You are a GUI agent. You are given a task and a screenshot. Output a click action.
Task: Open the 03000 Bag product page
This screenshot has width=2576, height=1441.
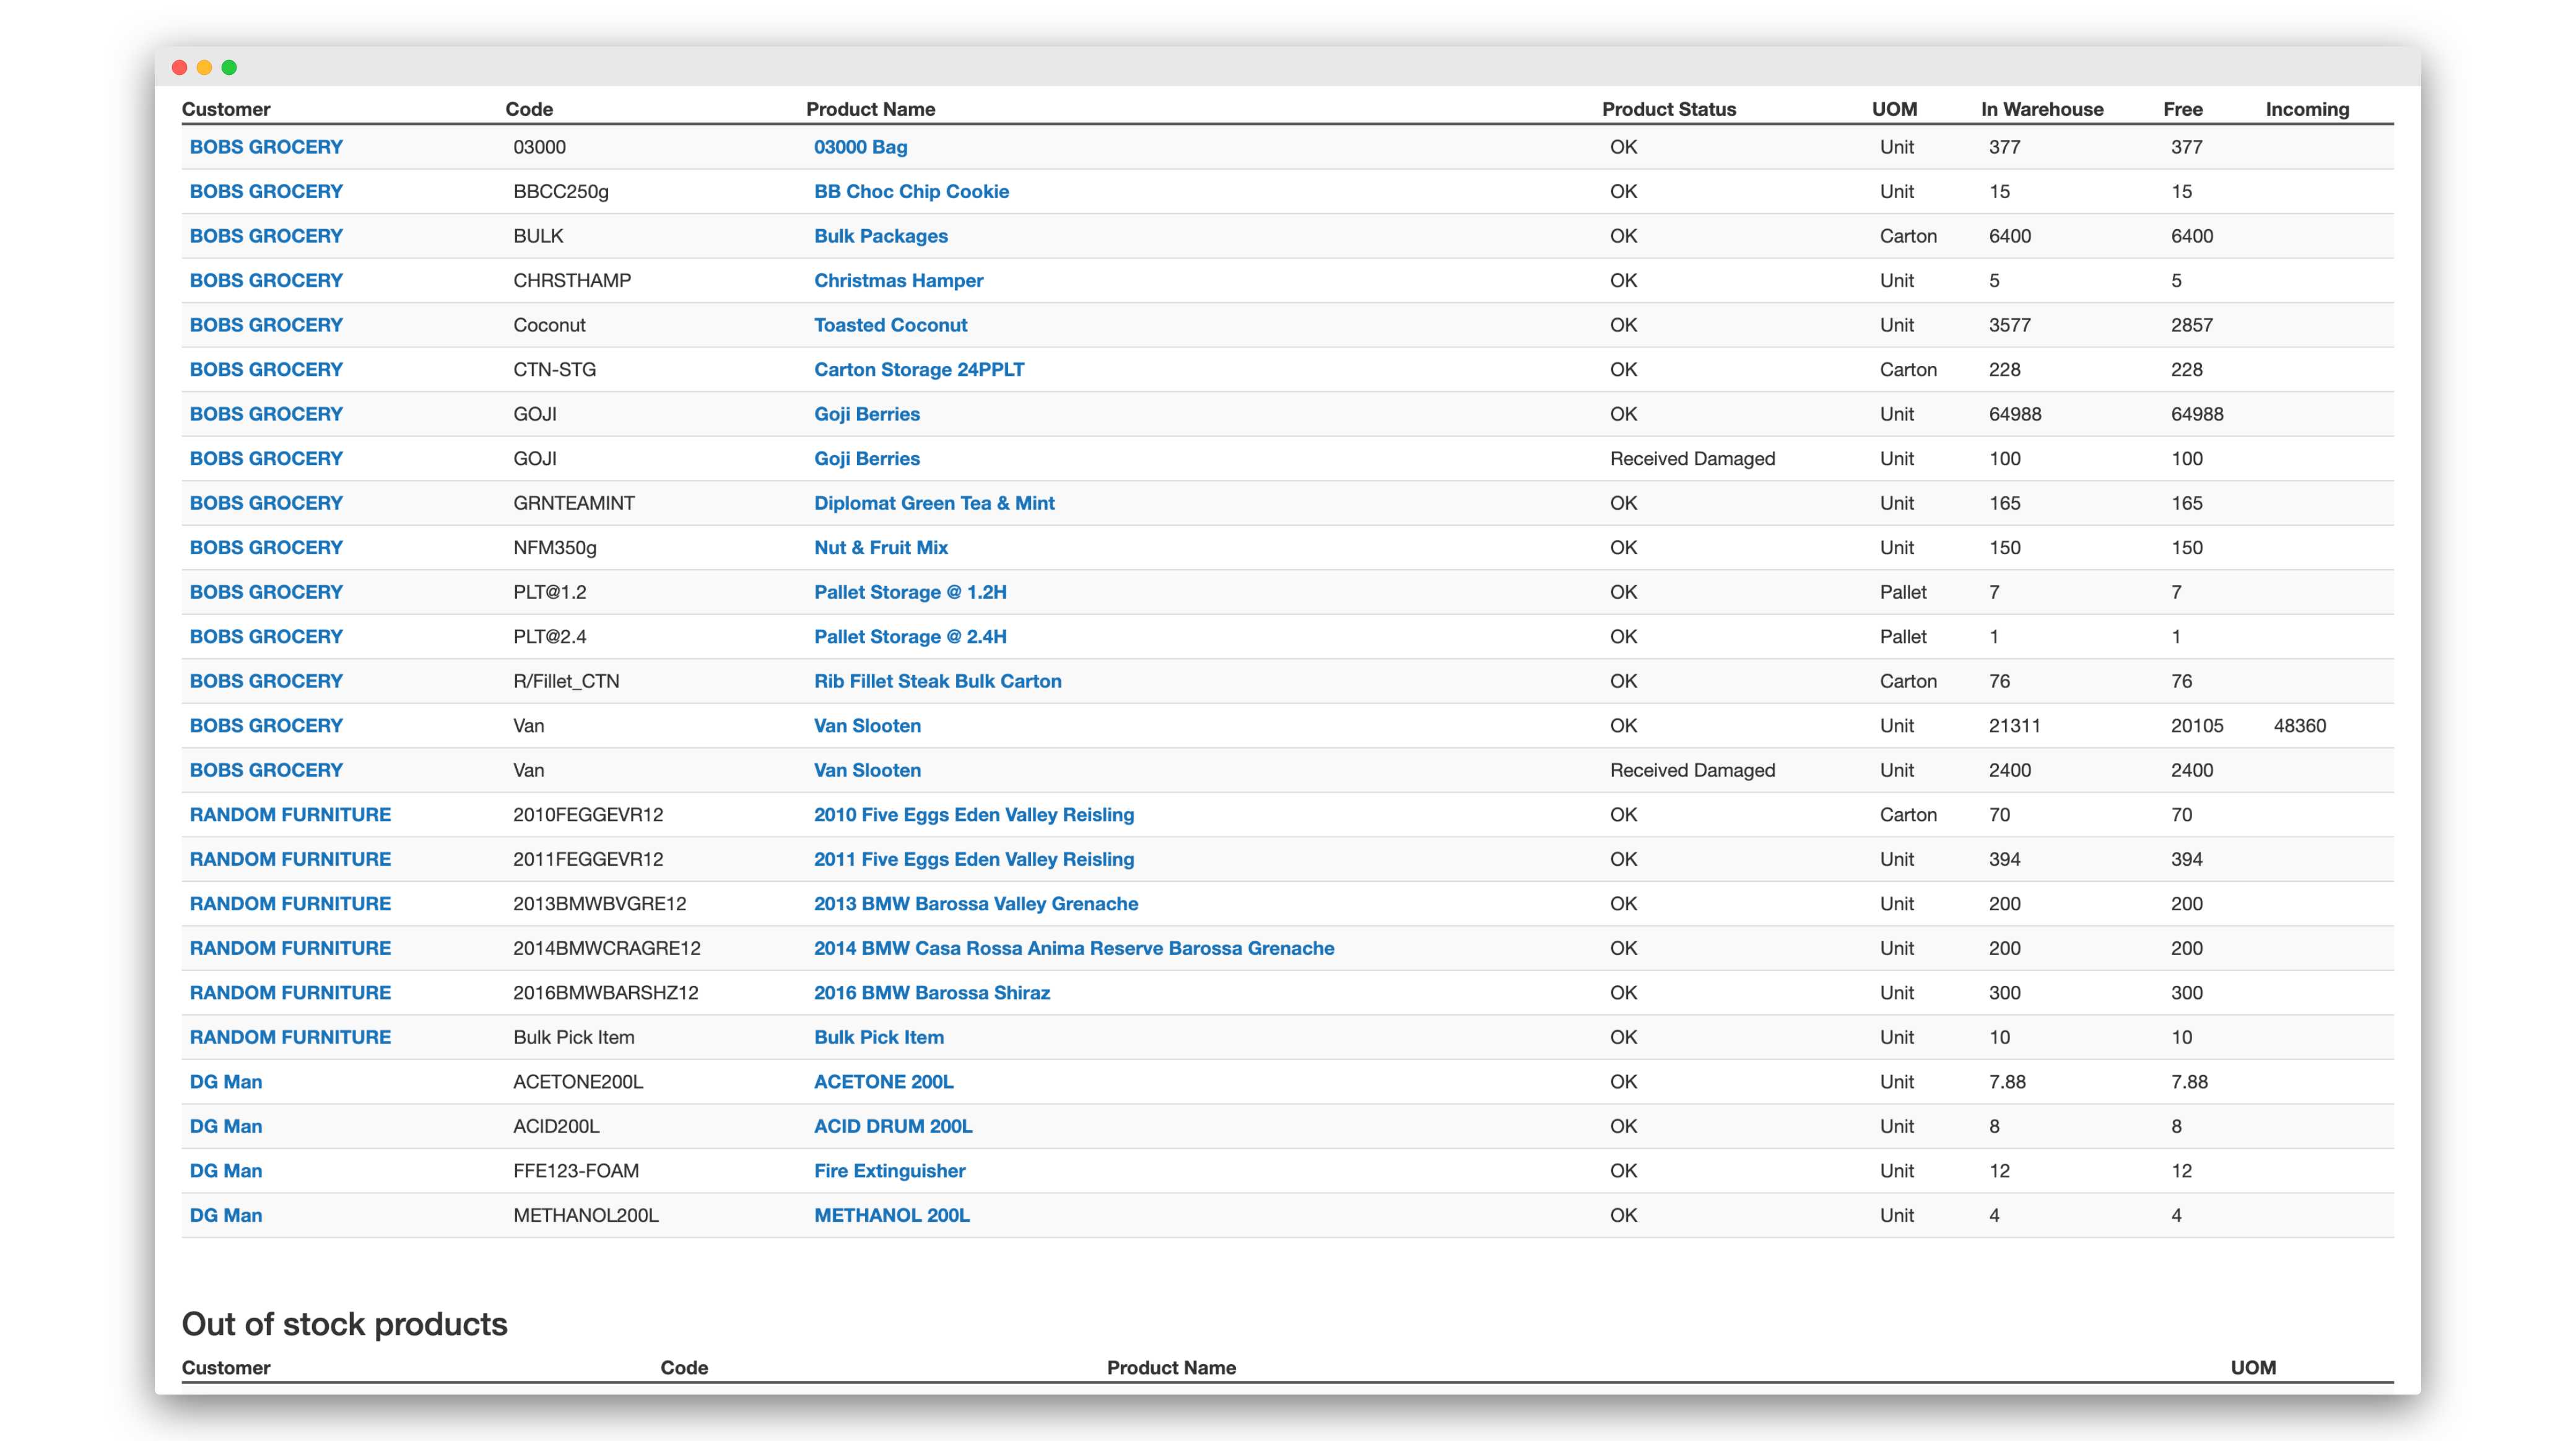pyautogui.click(x=860, y=147)
